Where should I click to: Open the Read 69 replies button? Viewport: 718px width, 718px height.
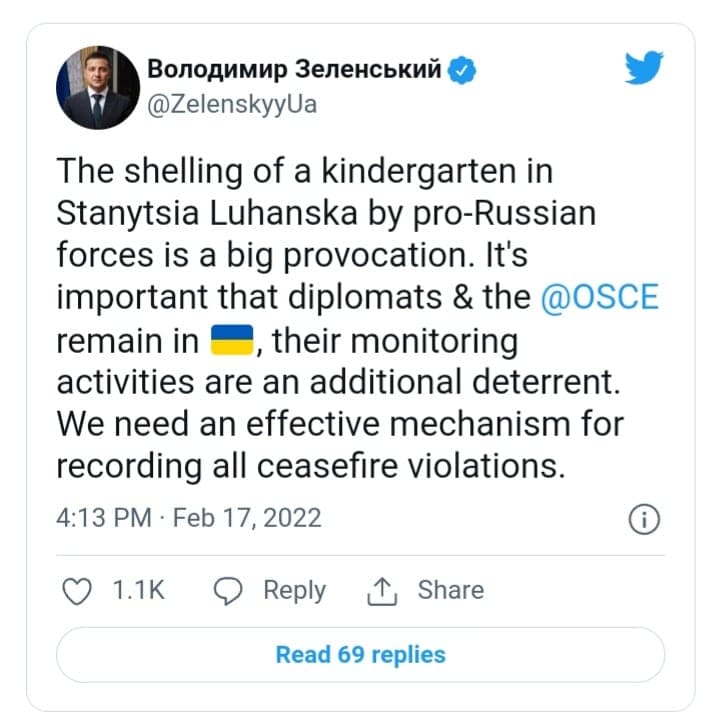(x=360, y=655)
